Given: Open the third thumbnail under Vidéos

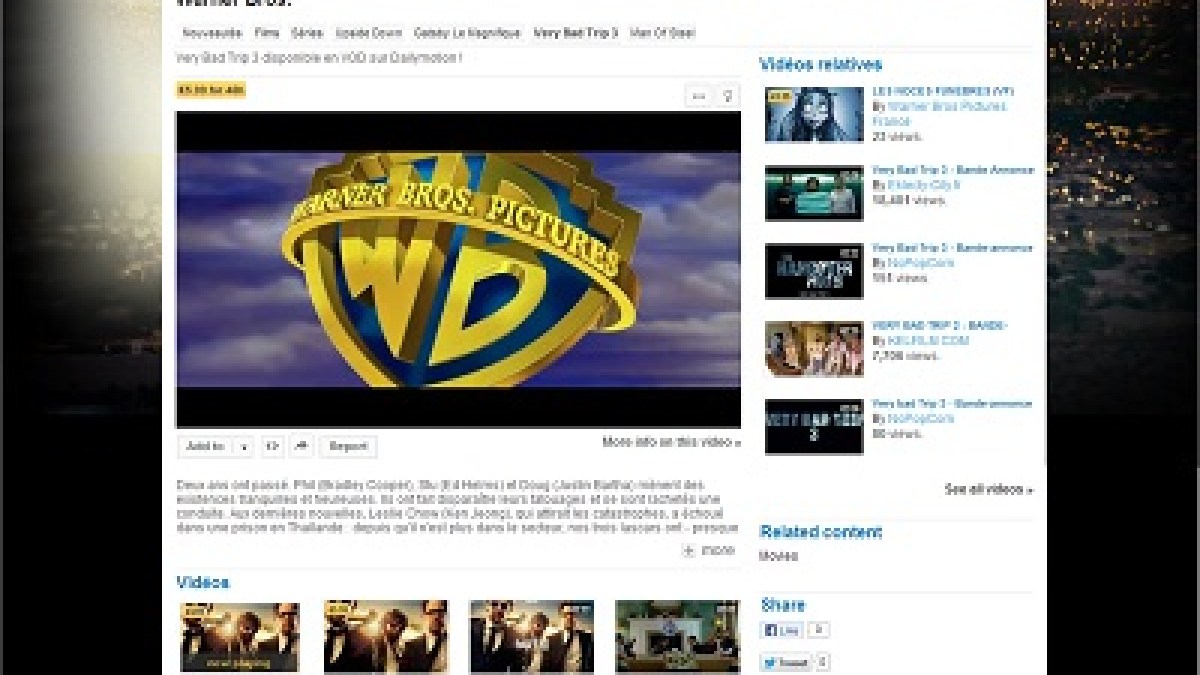Looking at the screenshot, I should pyautogui.click(x=532, y=636).
